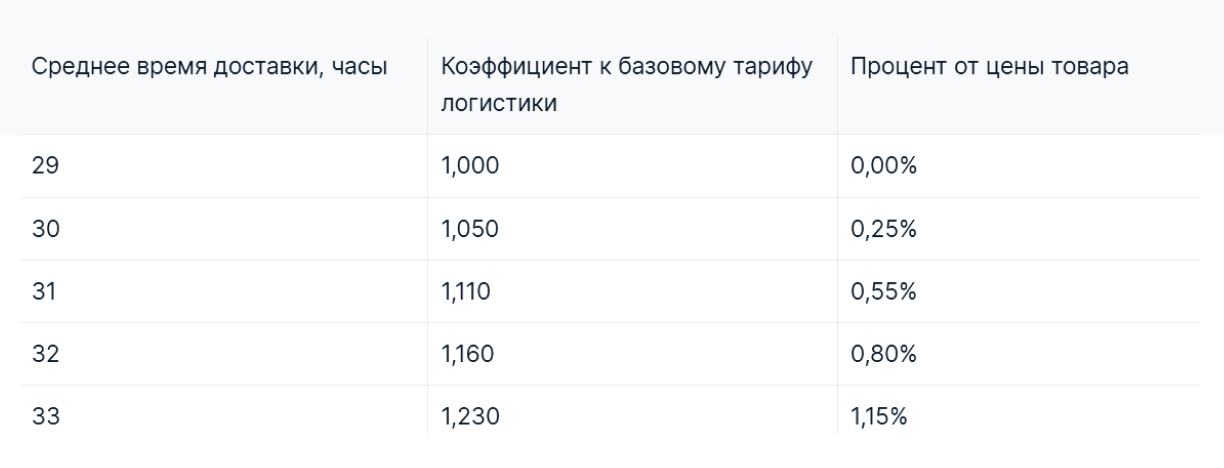Viewport: 1224px width, 468px height.
Task: Click the percentage value 1,15%
Action: pyautogui.click(x=879, y=418)
